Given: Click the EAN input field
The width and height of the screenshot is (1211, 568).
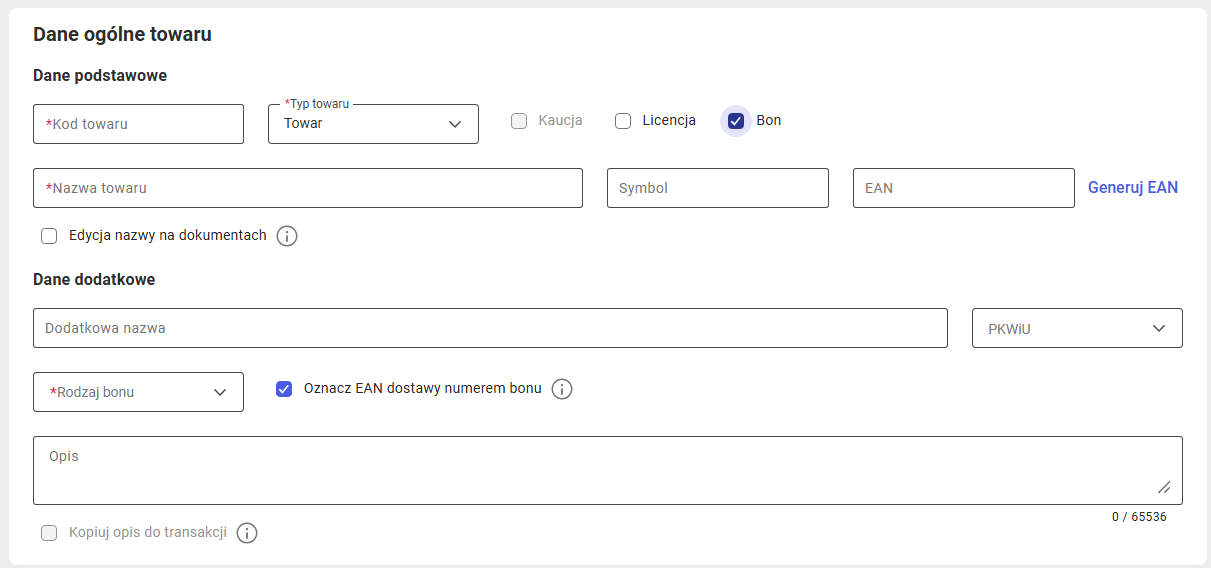Looking at the screenshot, I should tap(964, 188).
